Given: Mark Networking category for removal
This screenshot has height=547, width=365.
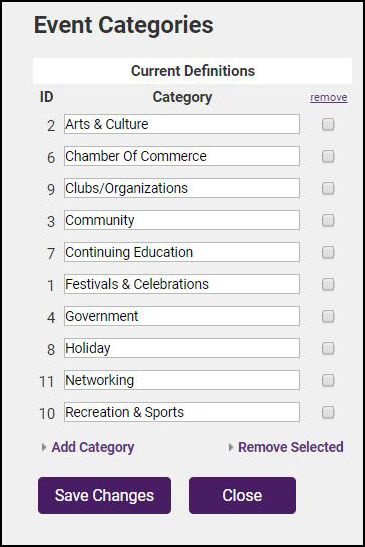Looking at the screenshot, I should [328, 380].
